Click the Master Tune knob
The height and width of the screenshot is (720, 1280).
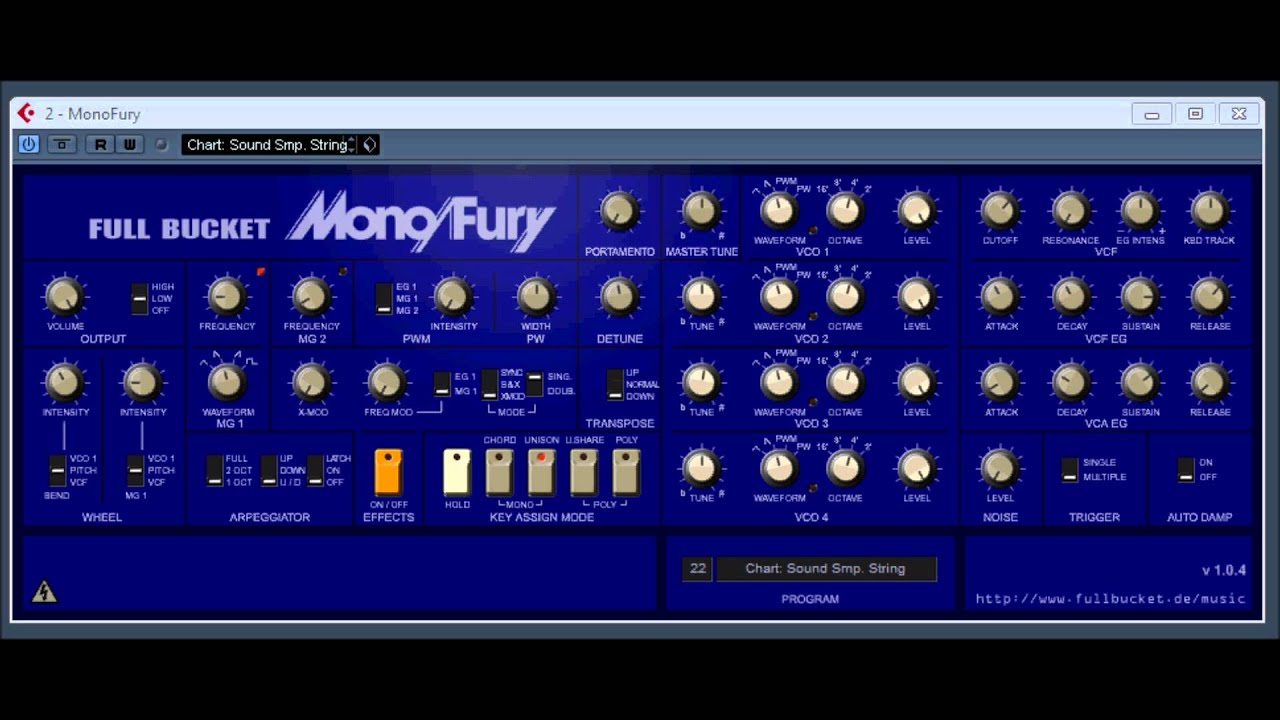point(701,210)
